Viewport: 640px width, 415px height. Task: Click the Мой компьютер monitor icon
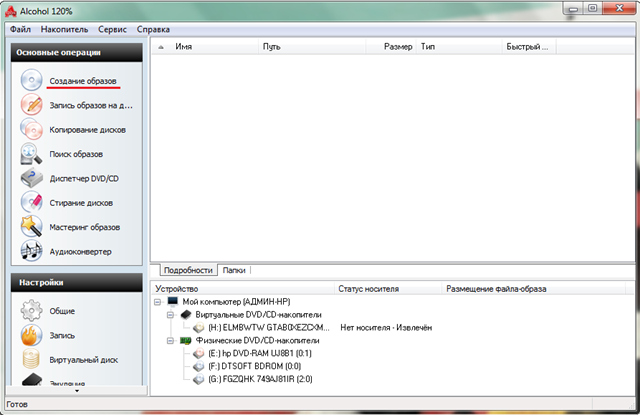pos(173,301)
